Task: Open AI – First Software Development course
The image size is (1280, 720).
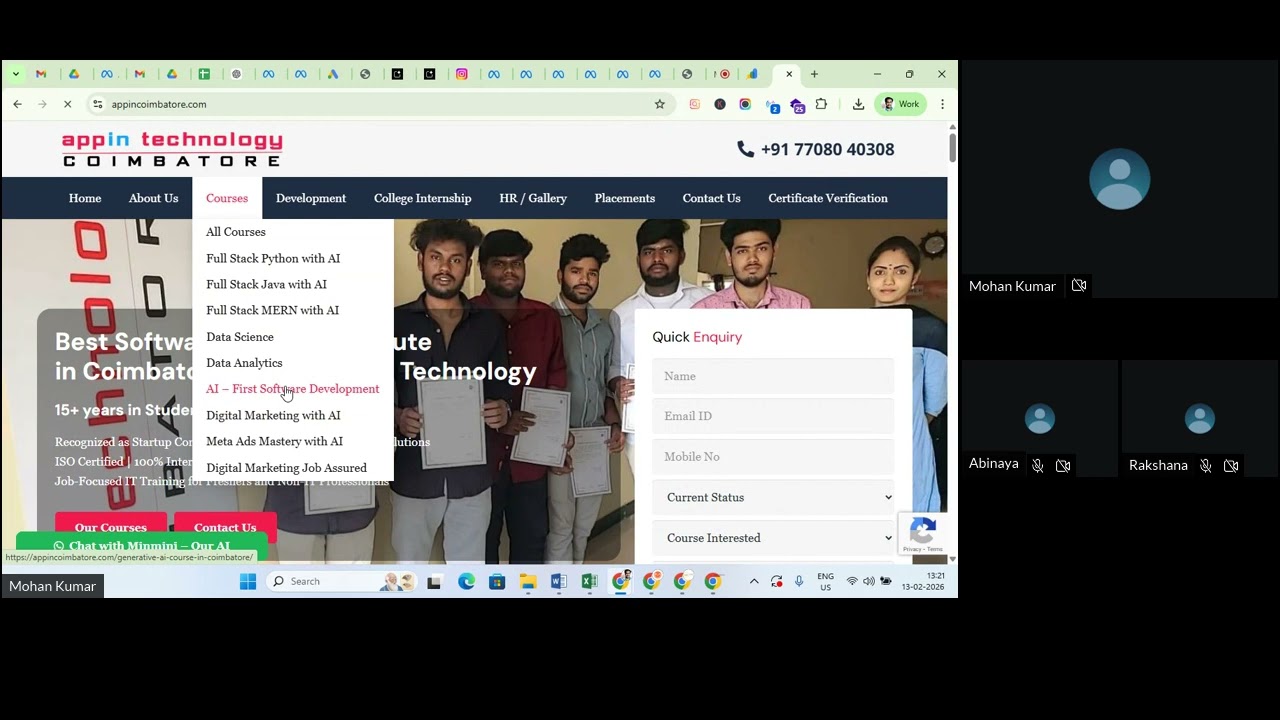Action: [293, 389]
